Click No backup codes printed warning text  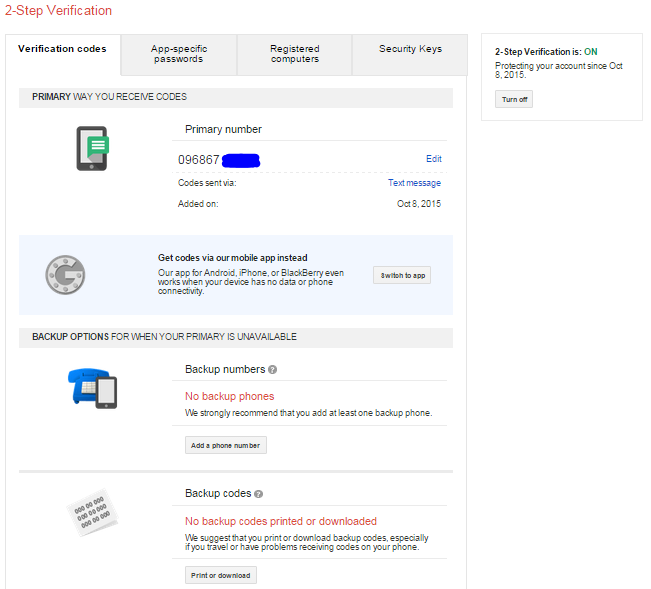pos(281,521)
